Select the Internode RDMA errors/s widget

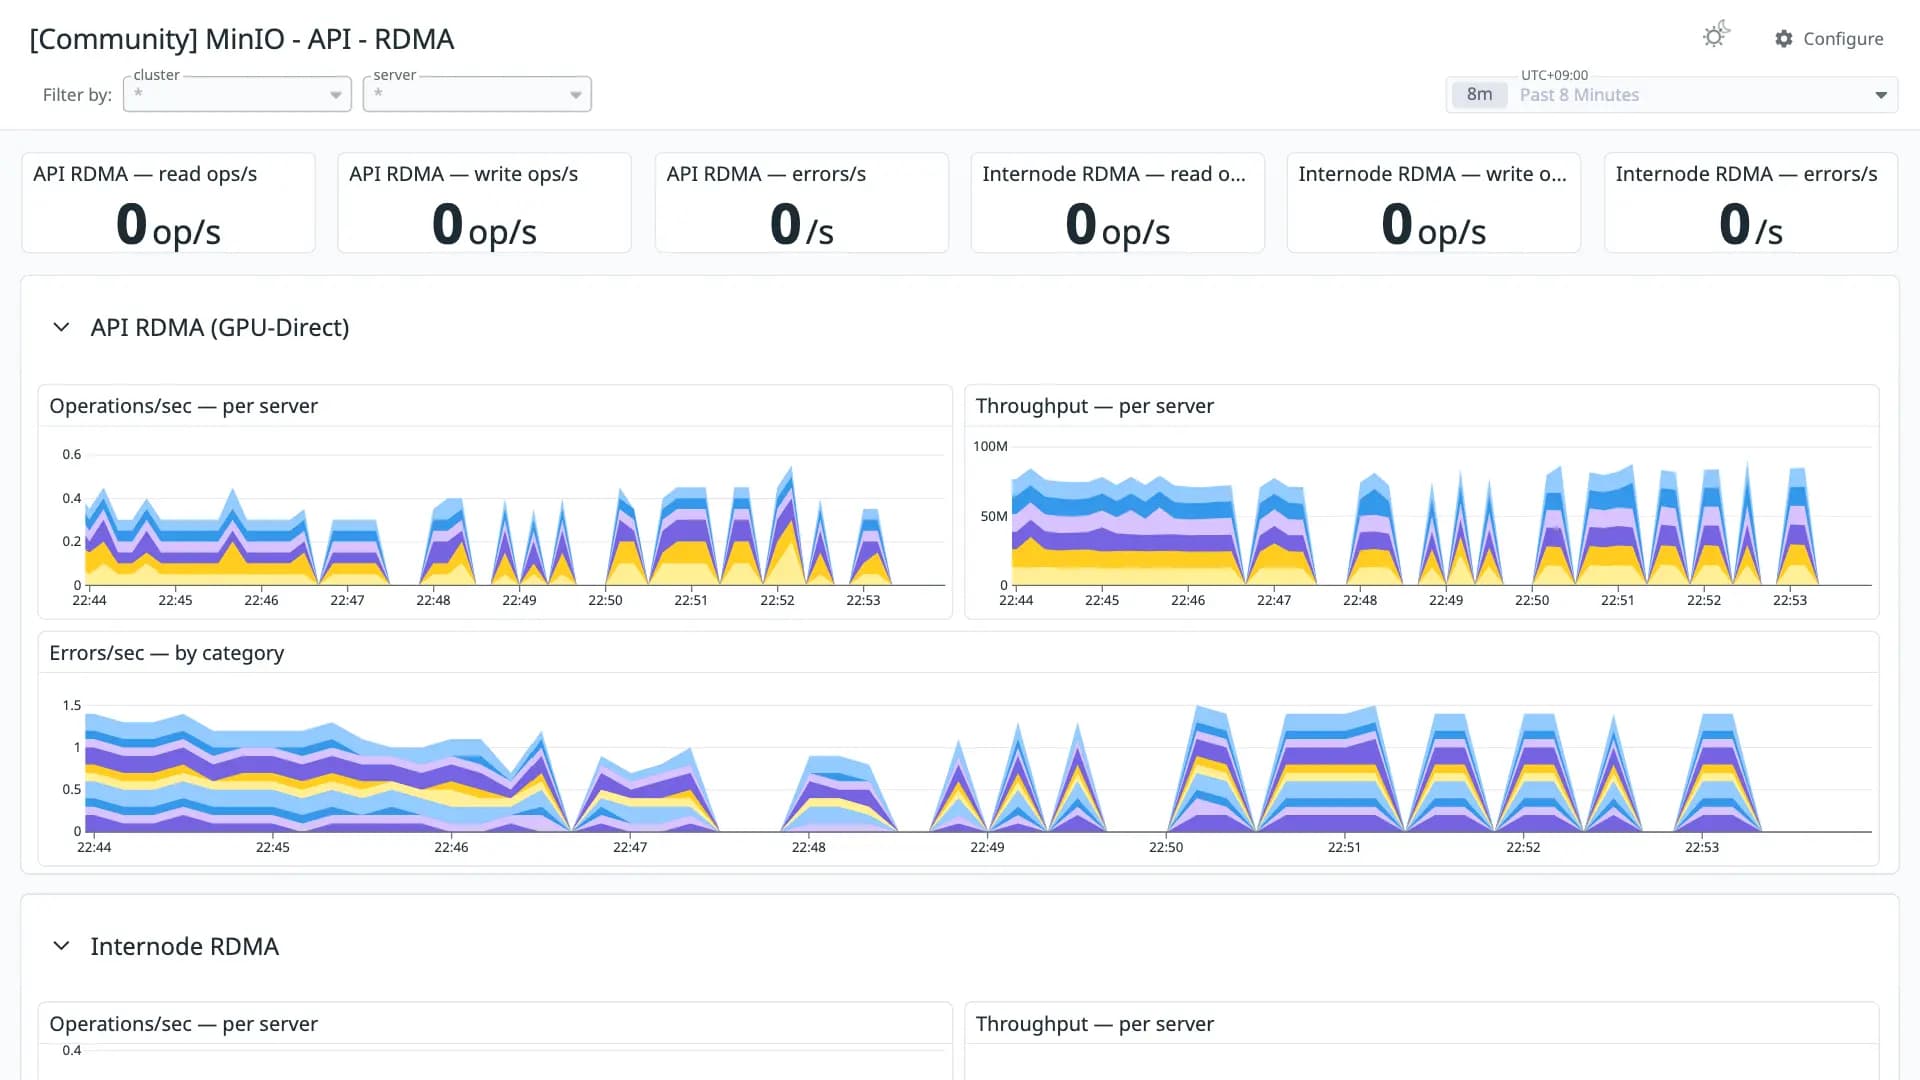point(1750,203)
